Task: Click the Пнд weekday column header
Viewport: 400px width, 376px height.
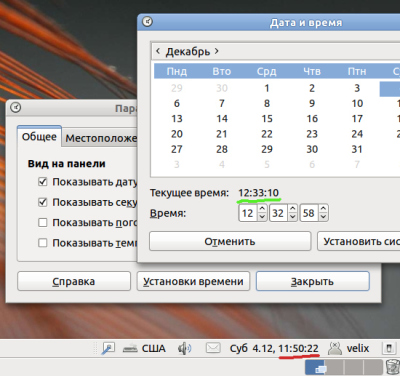Action: click(177, 71)
